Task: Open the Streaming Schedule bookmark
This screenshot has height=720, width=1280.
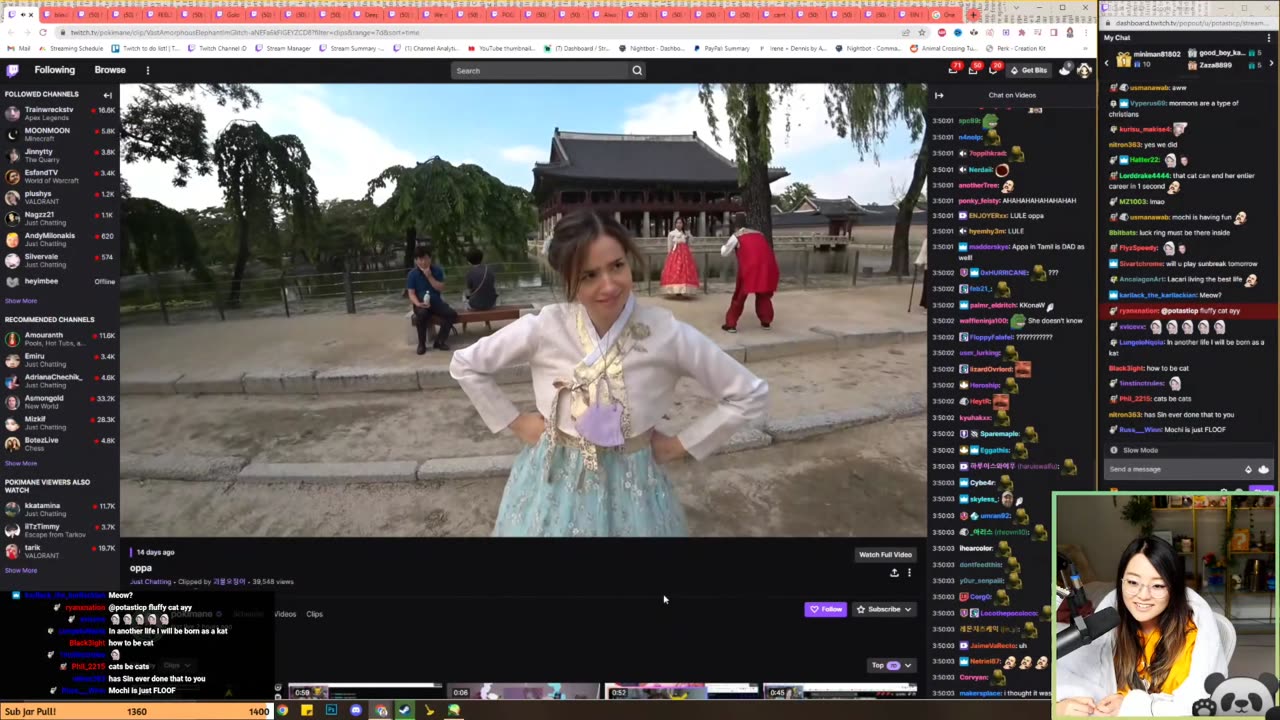Action: click(x=72, y=48)
